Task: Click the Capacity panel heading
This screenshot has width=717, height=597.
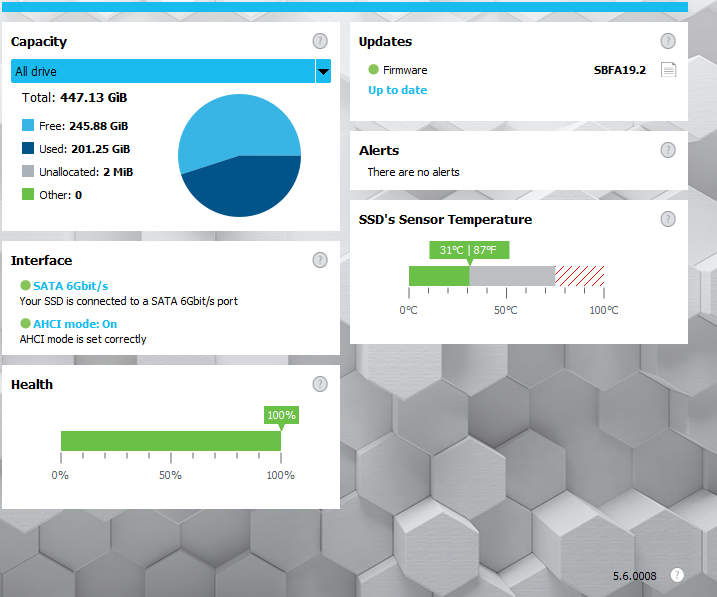Action: point(39,42)
